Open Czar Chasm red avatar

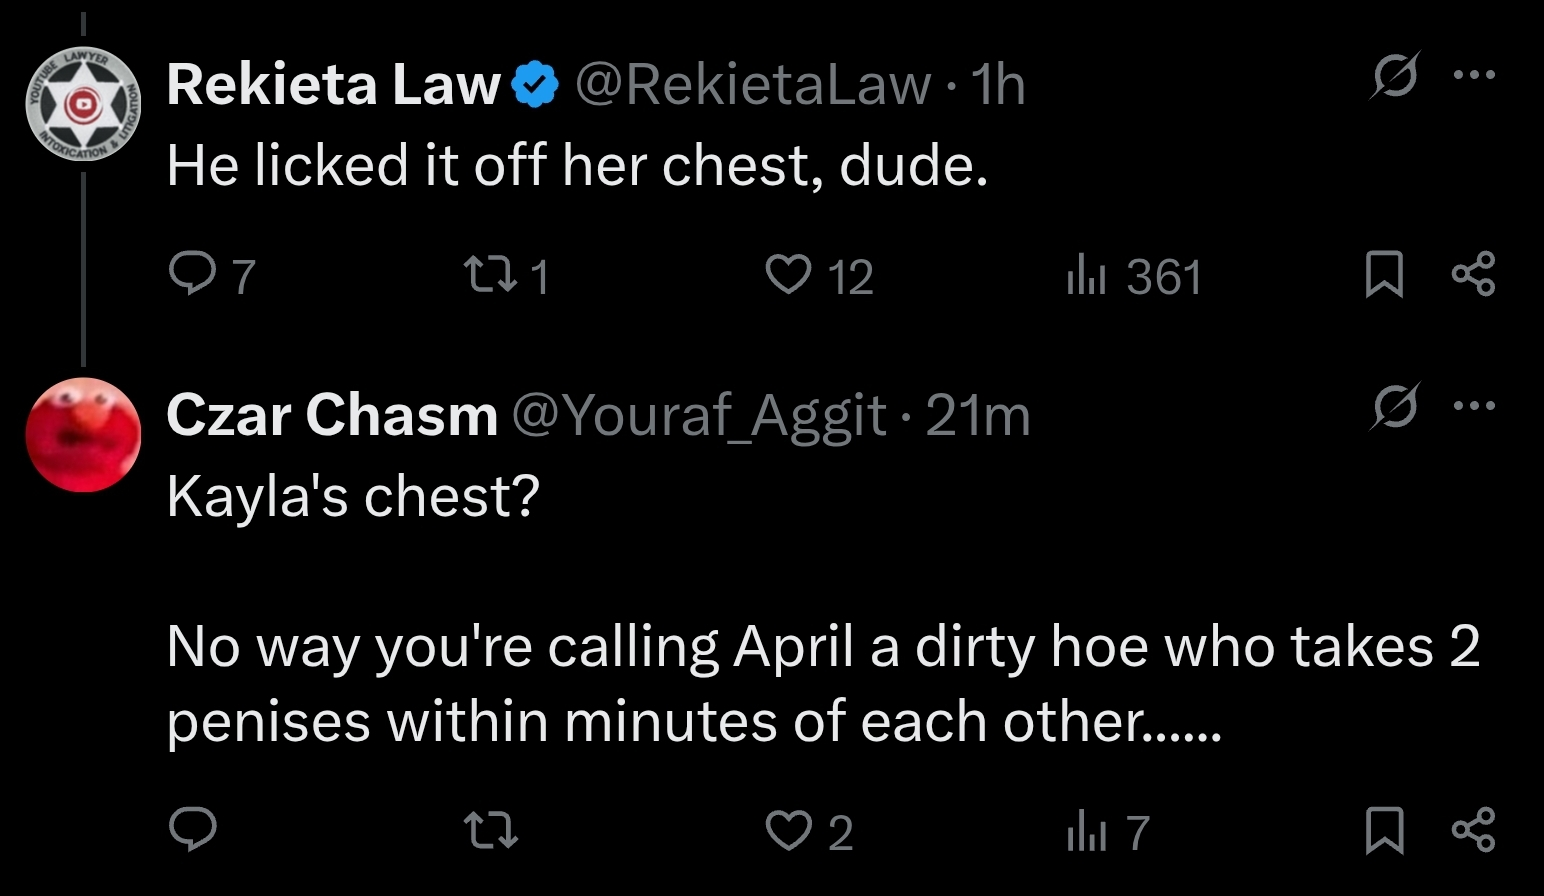(x=83, y=435)
